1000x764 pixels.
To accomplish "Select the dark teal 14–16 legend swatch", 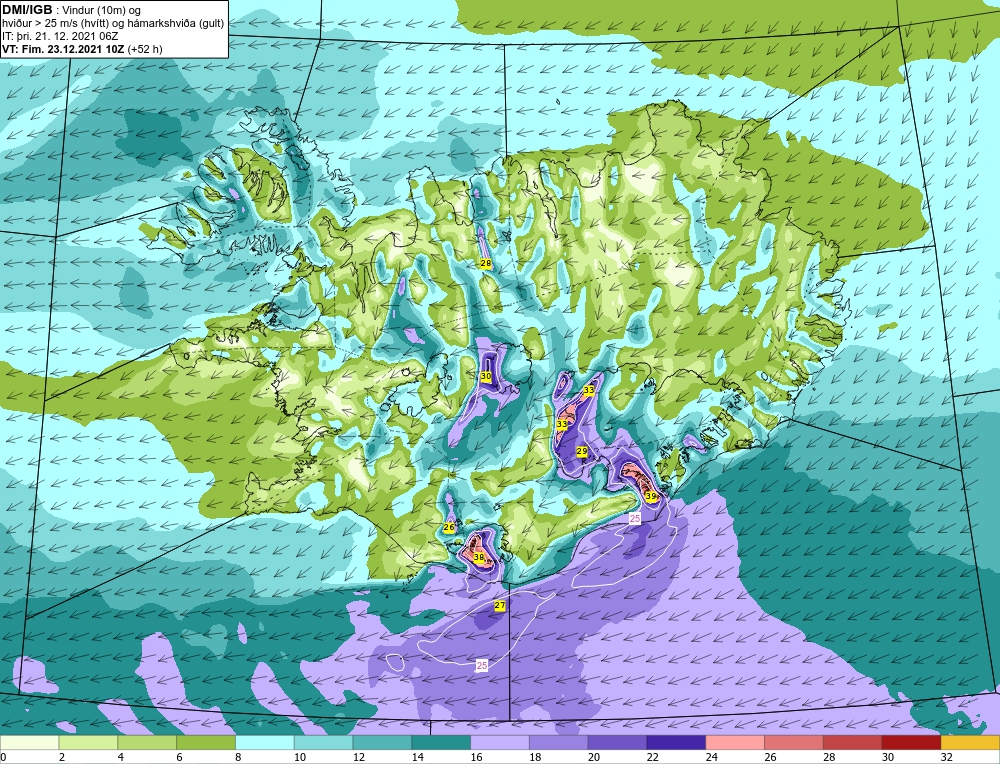I will pyautogui.click(x=441, y=743).
